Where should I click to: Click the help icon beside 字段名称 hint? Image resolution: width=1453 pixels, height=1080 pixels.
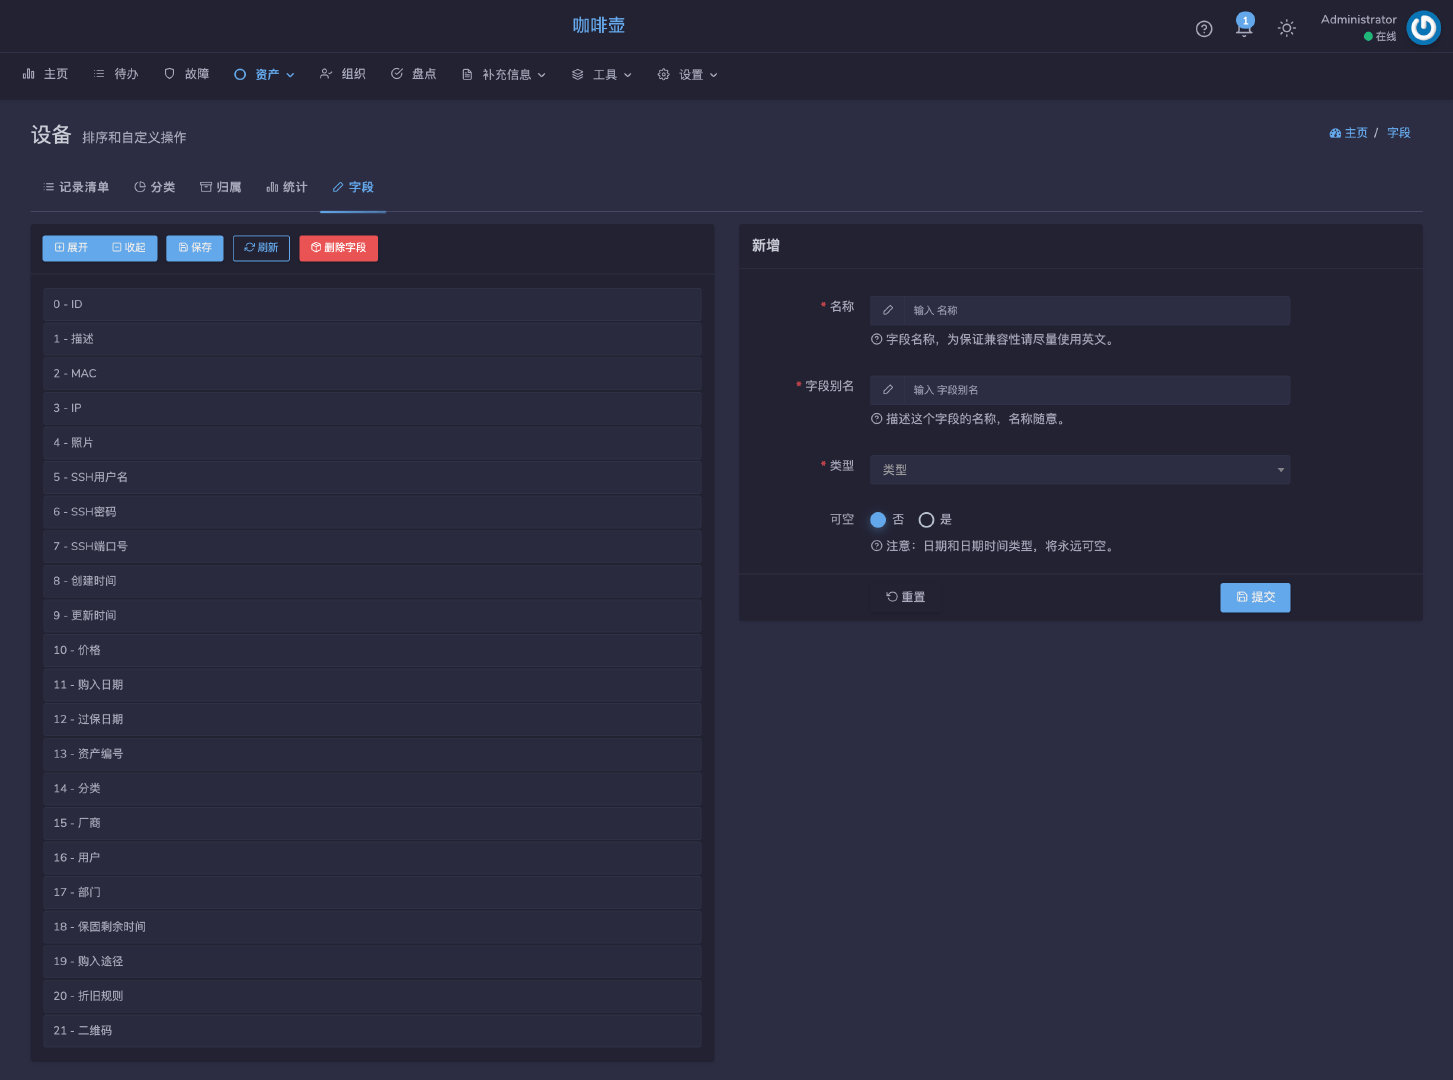(877, 339)
